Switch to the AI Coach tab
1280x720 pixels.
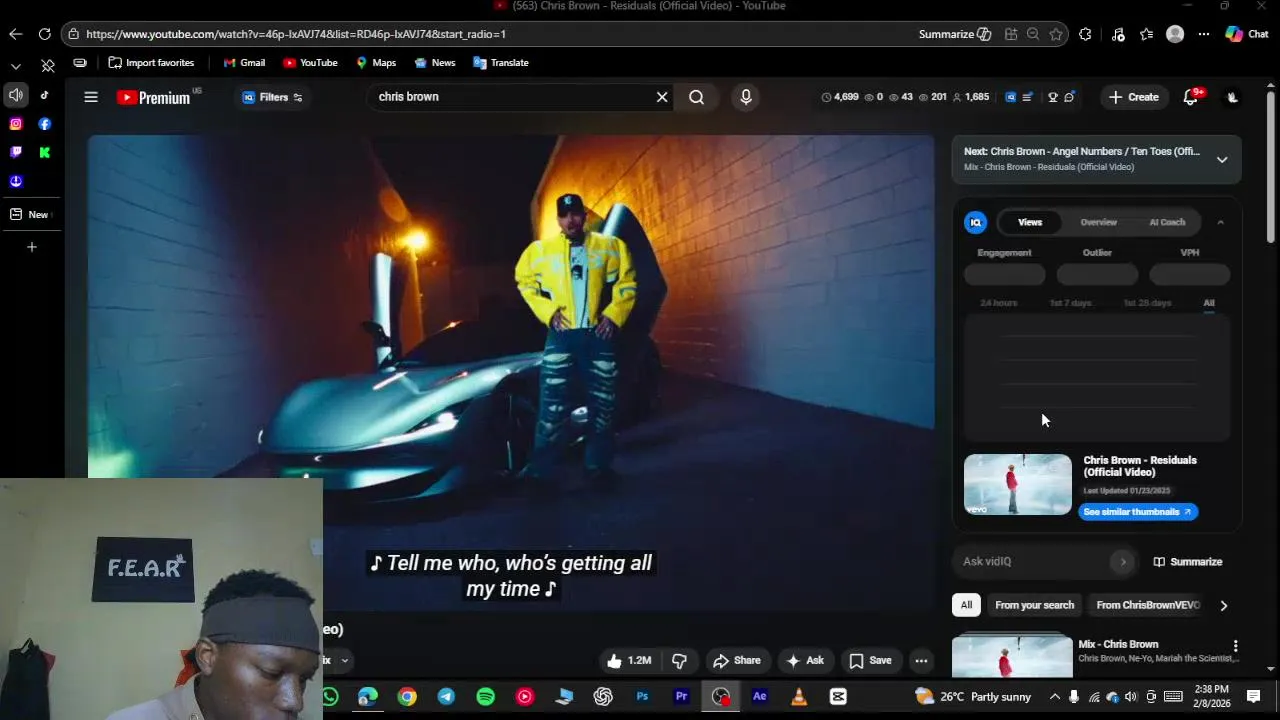point(1167,222)
